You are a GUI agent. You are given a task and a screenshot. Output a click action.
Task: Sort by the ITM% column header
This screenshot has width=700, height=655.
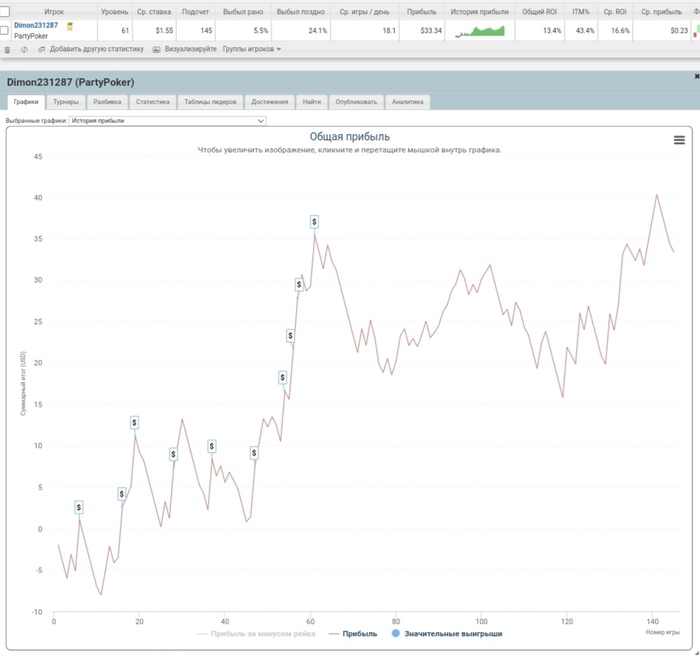click(x=581, y=12)
